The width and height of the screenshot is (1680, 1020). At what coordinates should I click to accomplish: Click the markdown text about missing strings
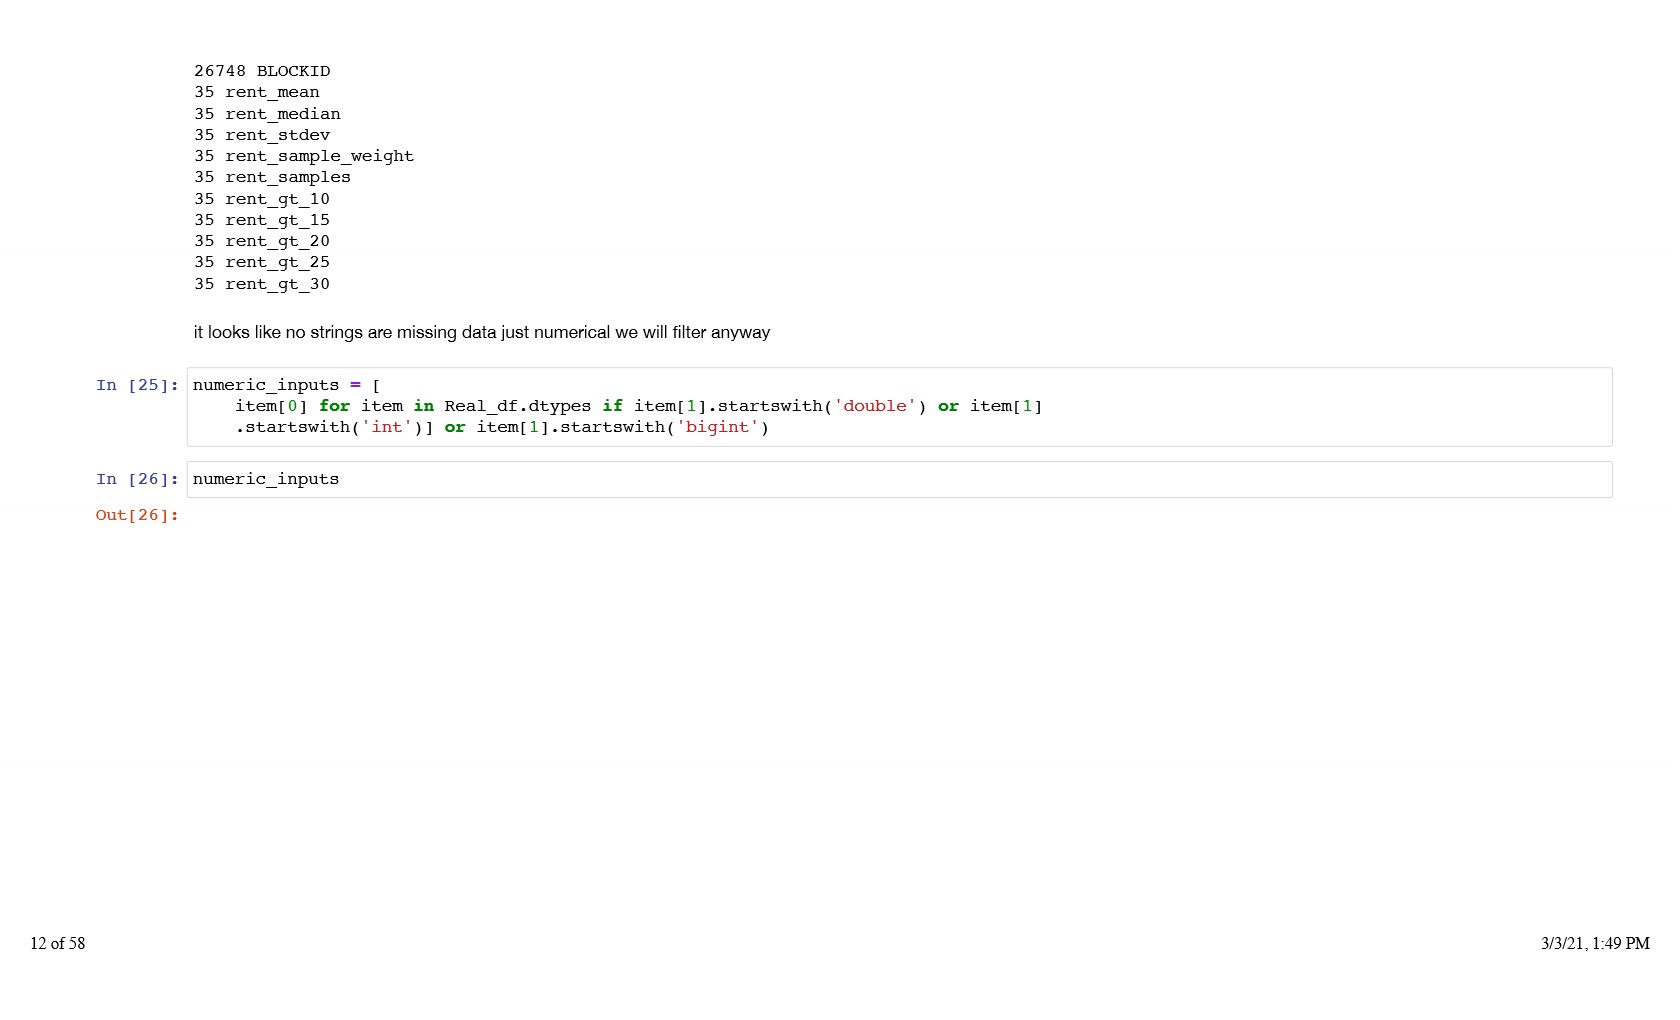(x=481, y=332)
